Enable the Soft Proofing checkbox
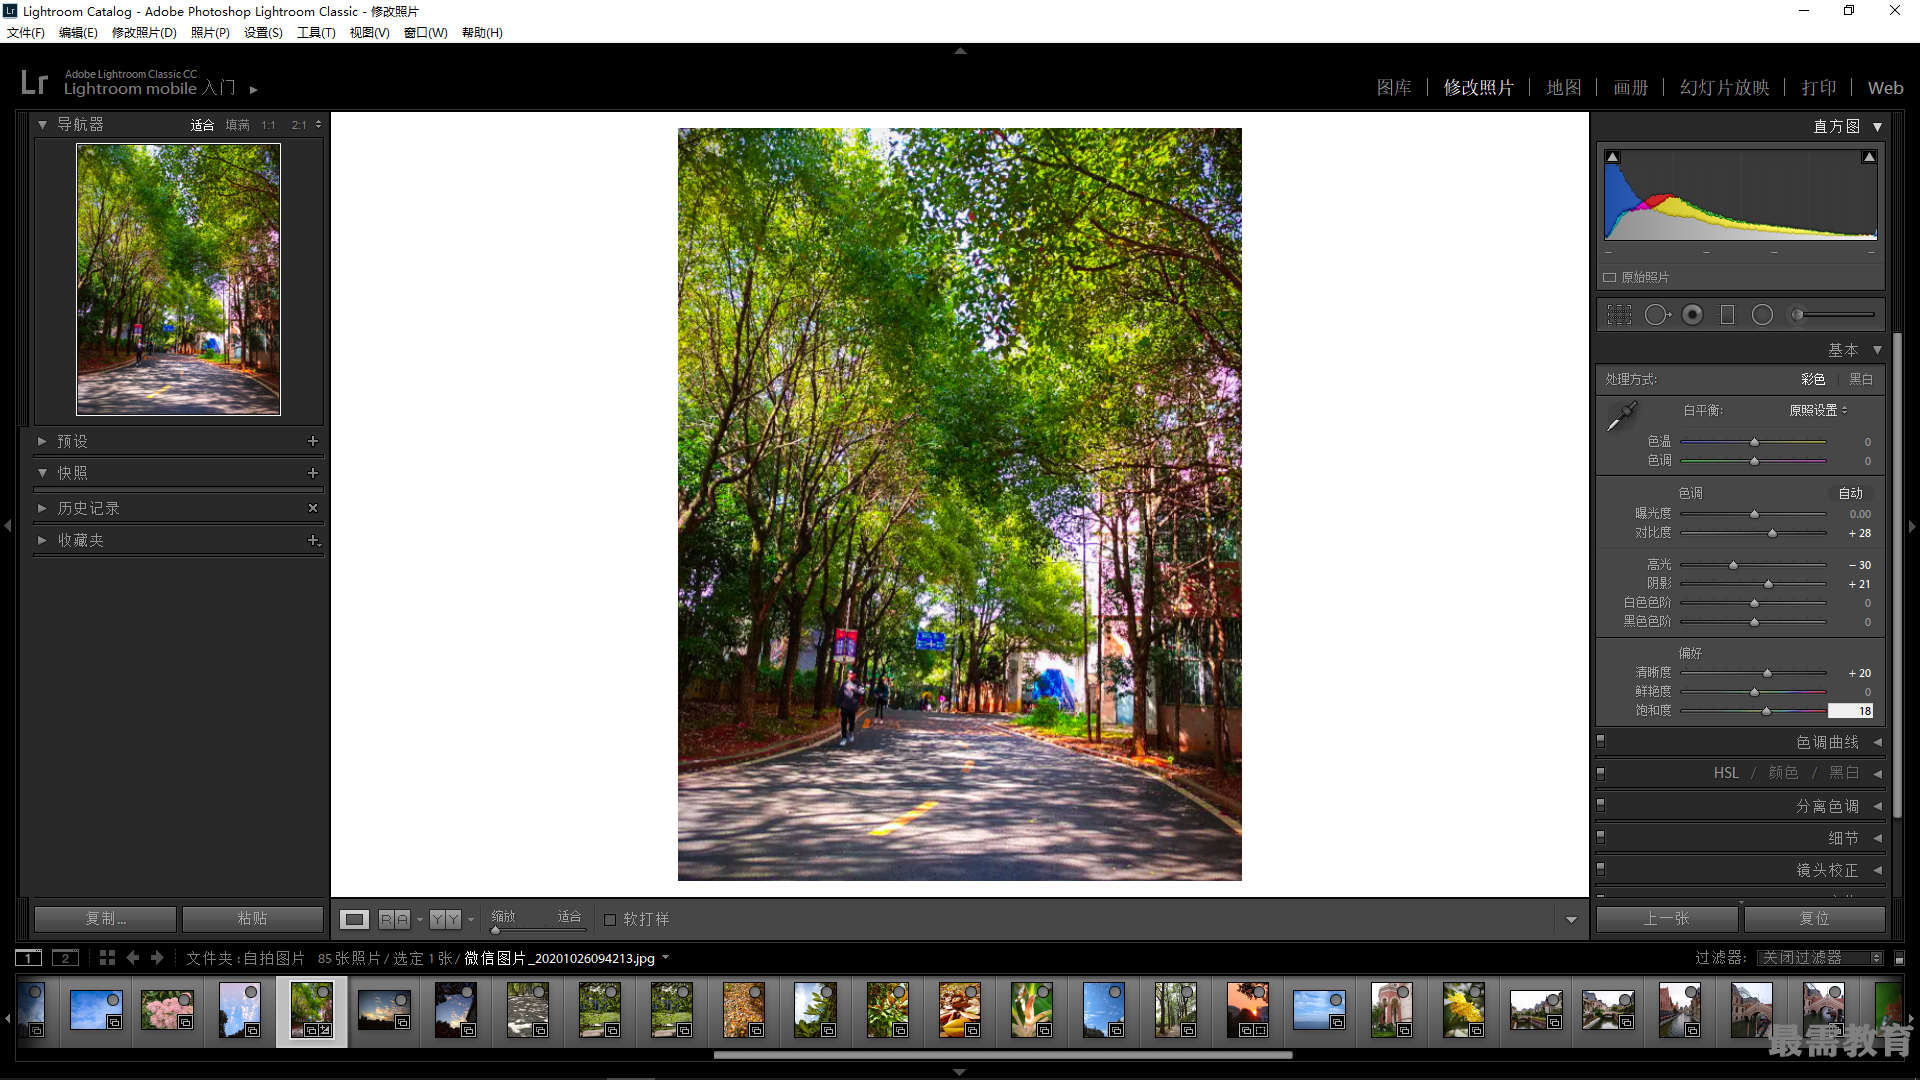Screen dimensions: 1920x1080 (610, 920)
